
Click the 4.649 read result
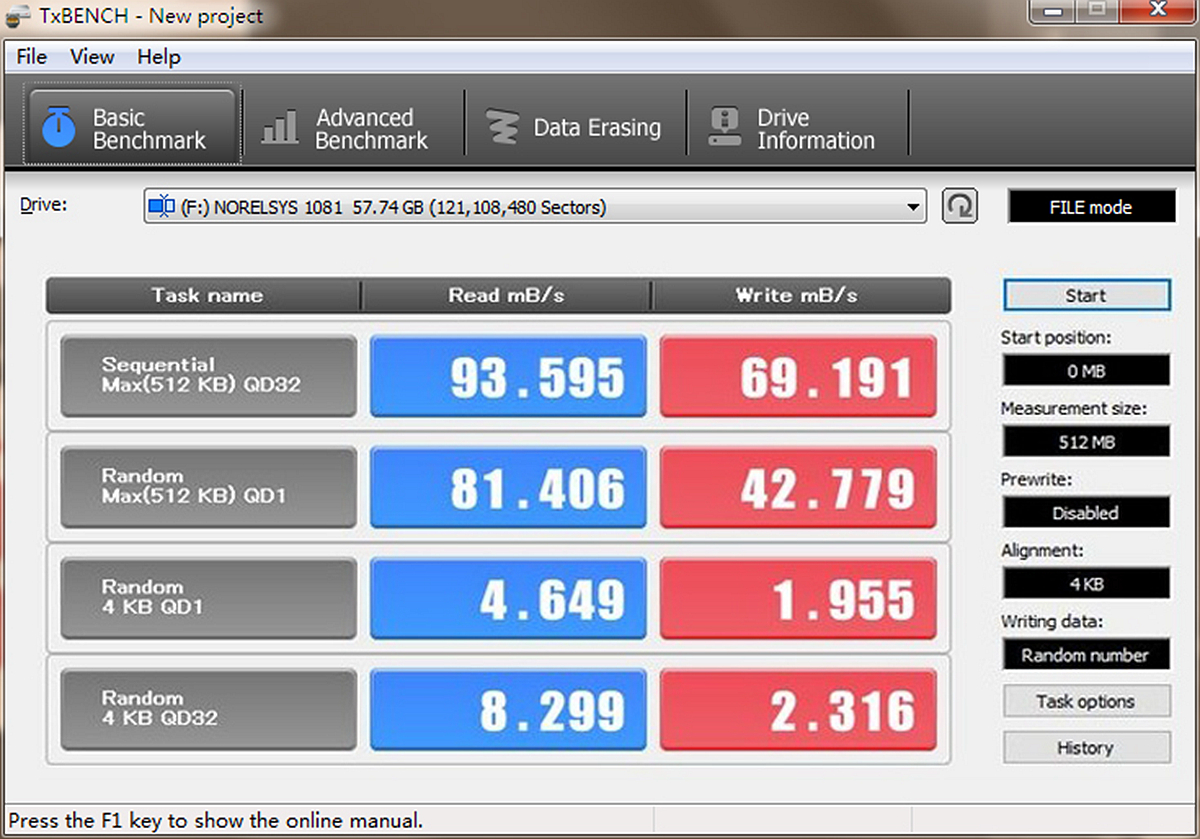(508, 598)
